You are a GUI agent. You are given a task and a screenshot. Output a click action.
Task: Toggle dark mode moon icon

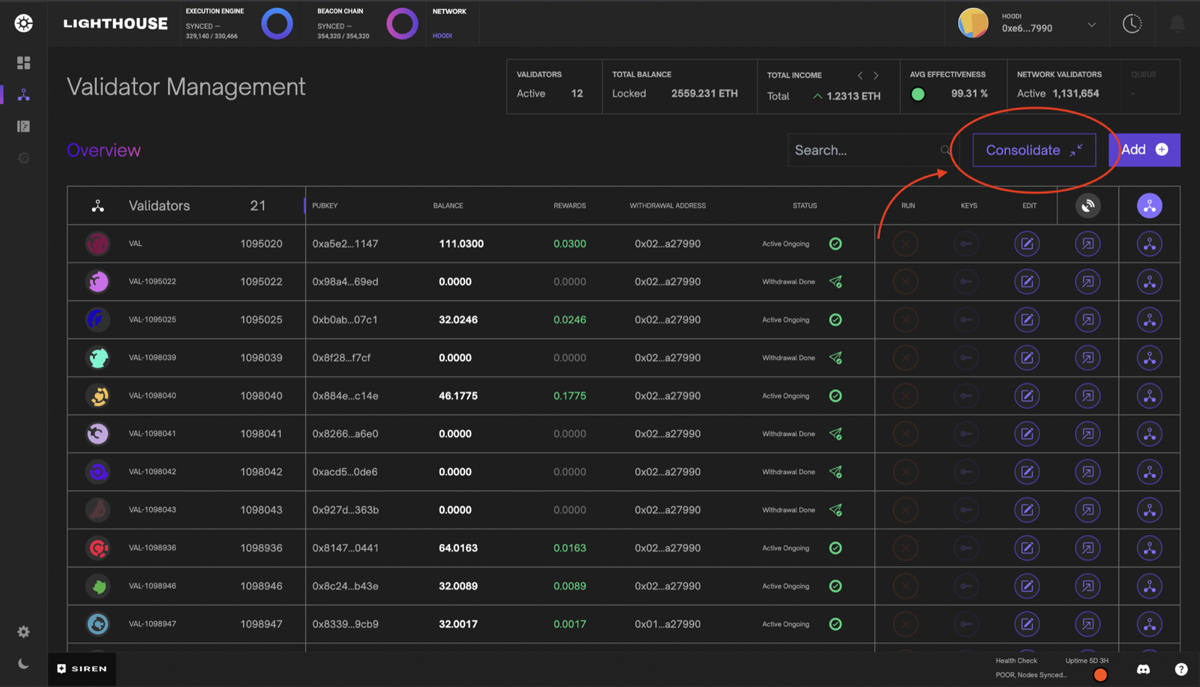point(24,664)
